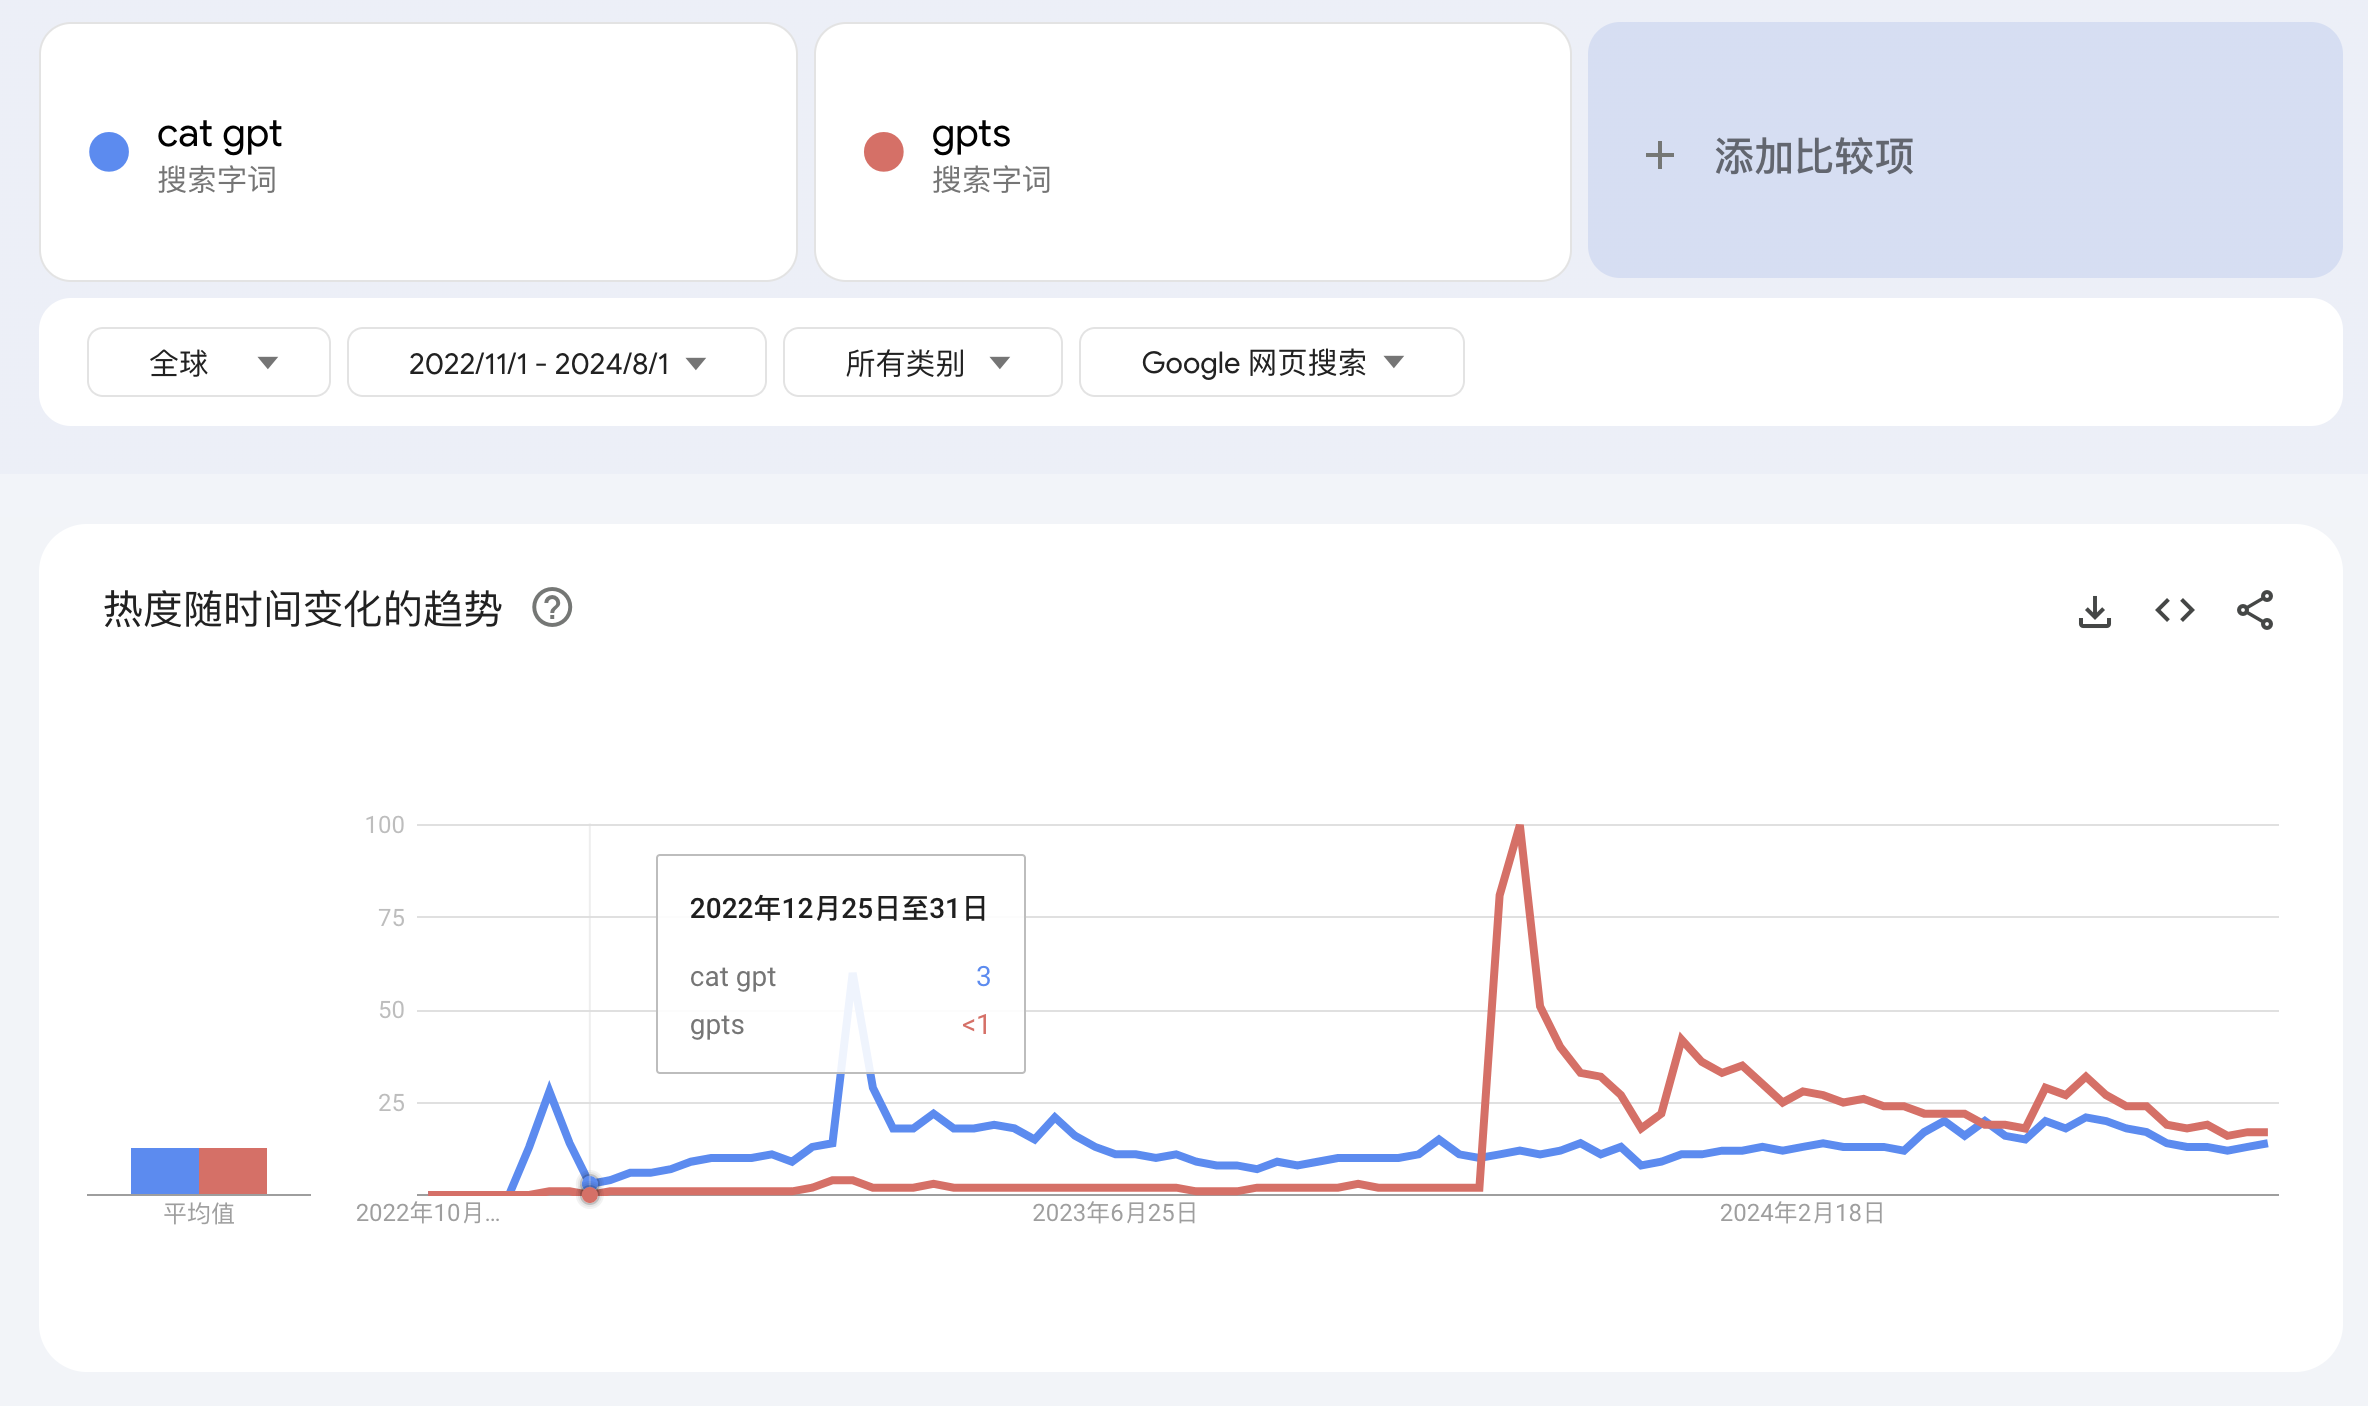Click the gpts value <1 in tooltip
This screenshot has width=2368, height=1406.
976,1024
